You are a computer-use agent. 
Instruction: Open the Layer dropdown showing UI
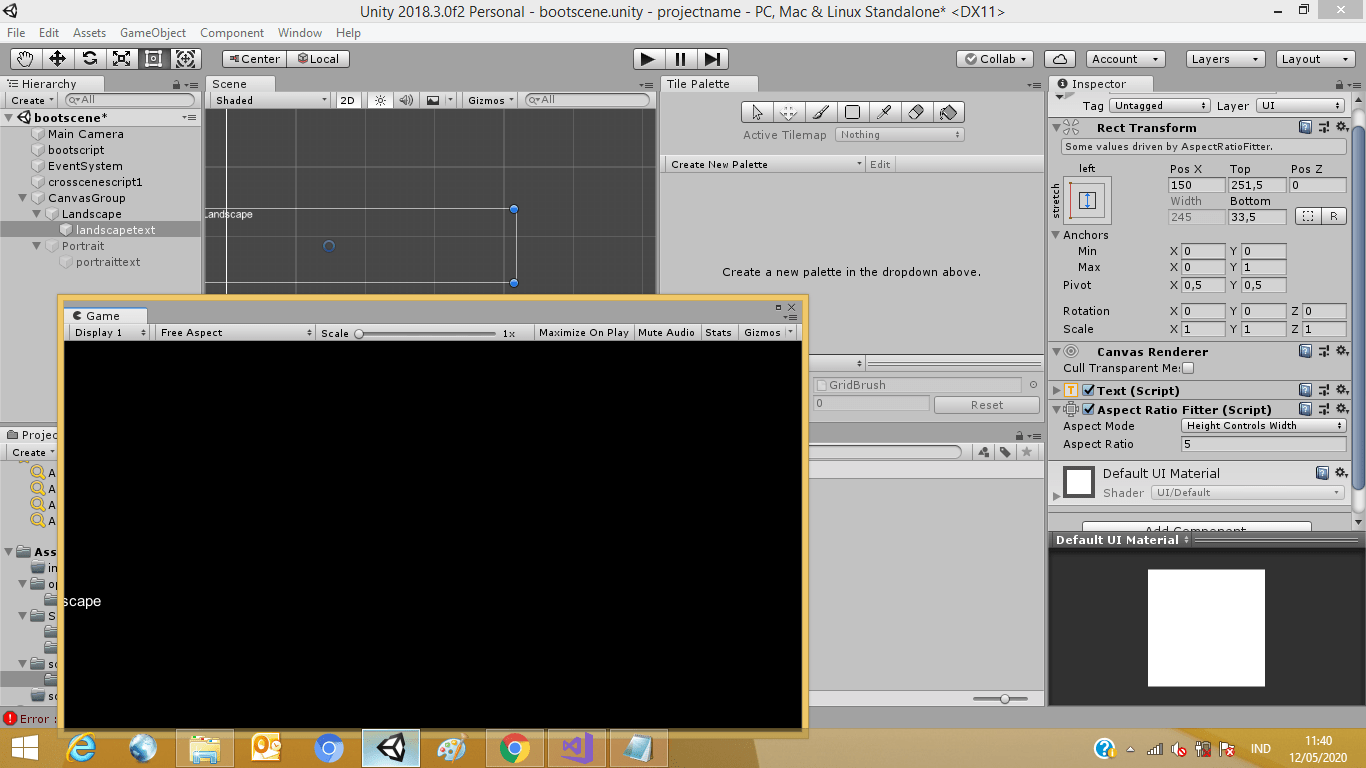pos(1300,106)
